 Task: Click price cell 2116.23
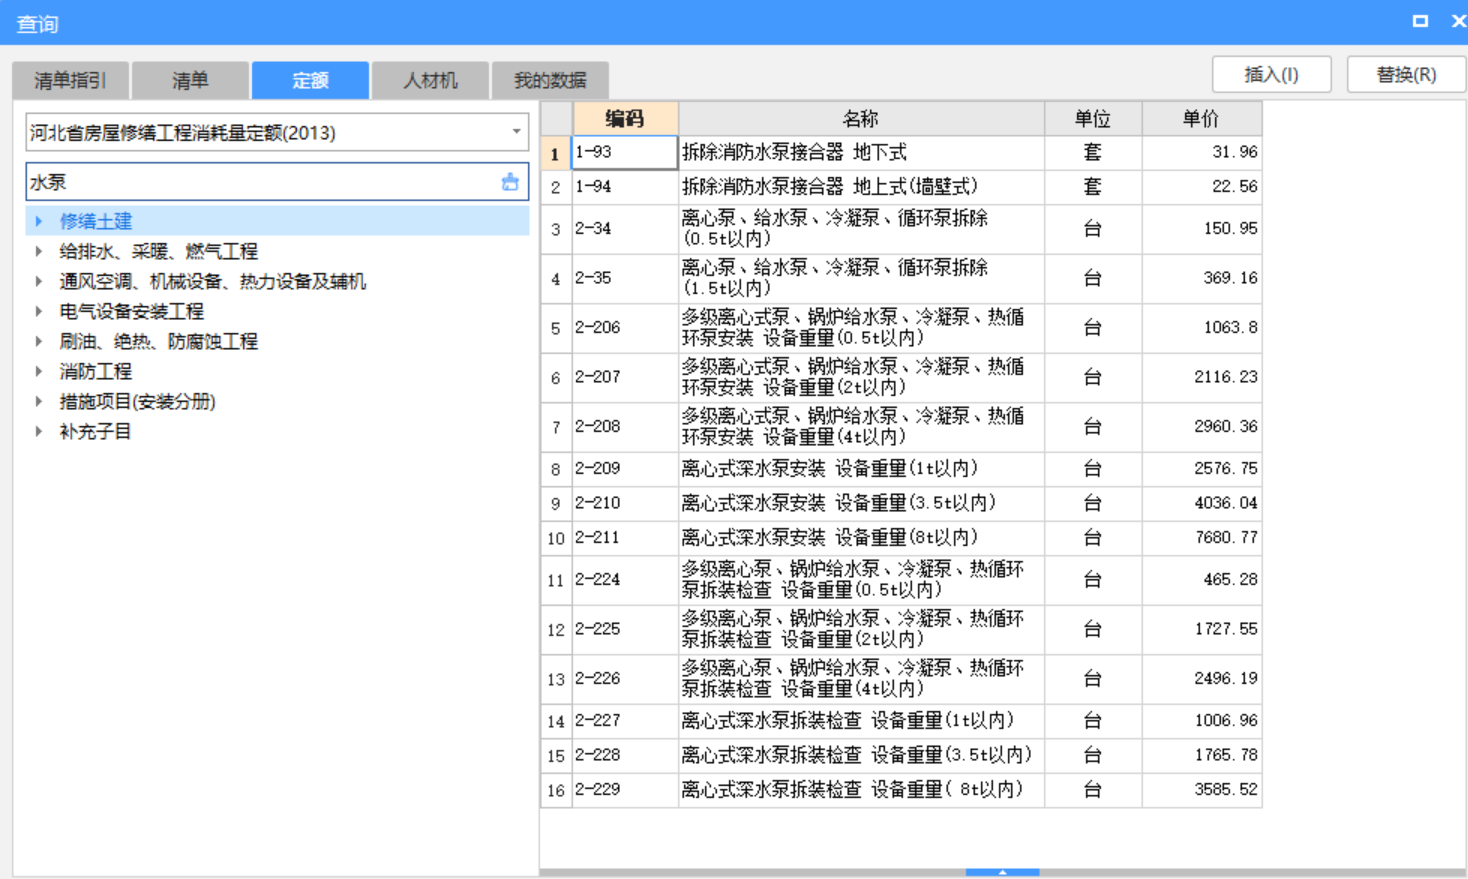click(1201, 377)
